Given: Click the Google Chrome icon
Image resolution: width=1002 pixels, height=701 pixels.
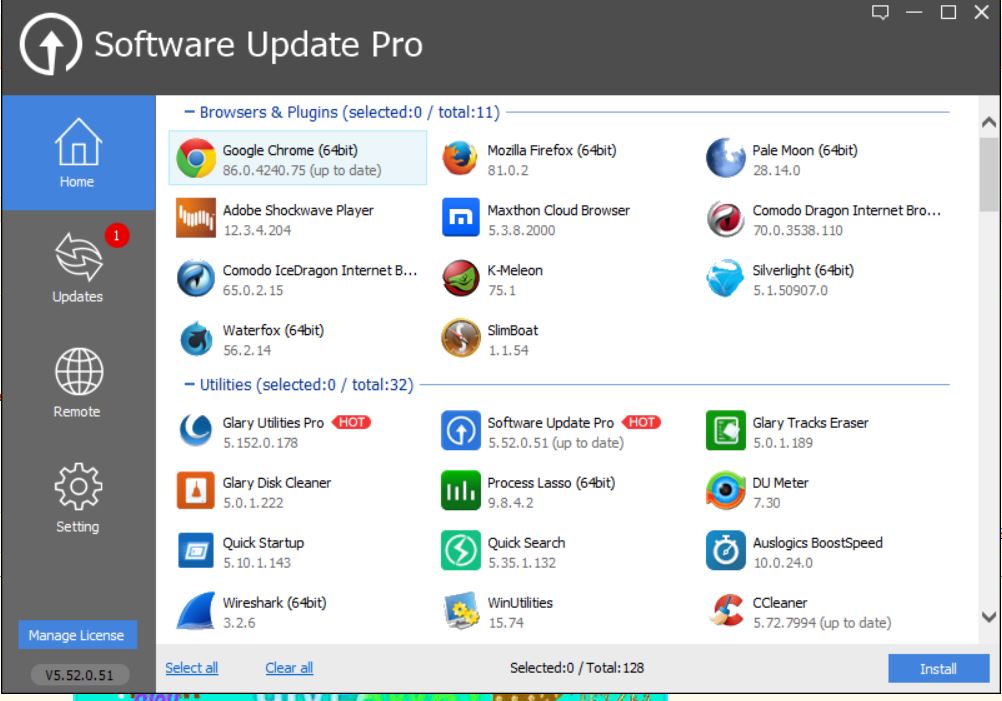Looking at the screenshot, I should click(x=196, y=158).
